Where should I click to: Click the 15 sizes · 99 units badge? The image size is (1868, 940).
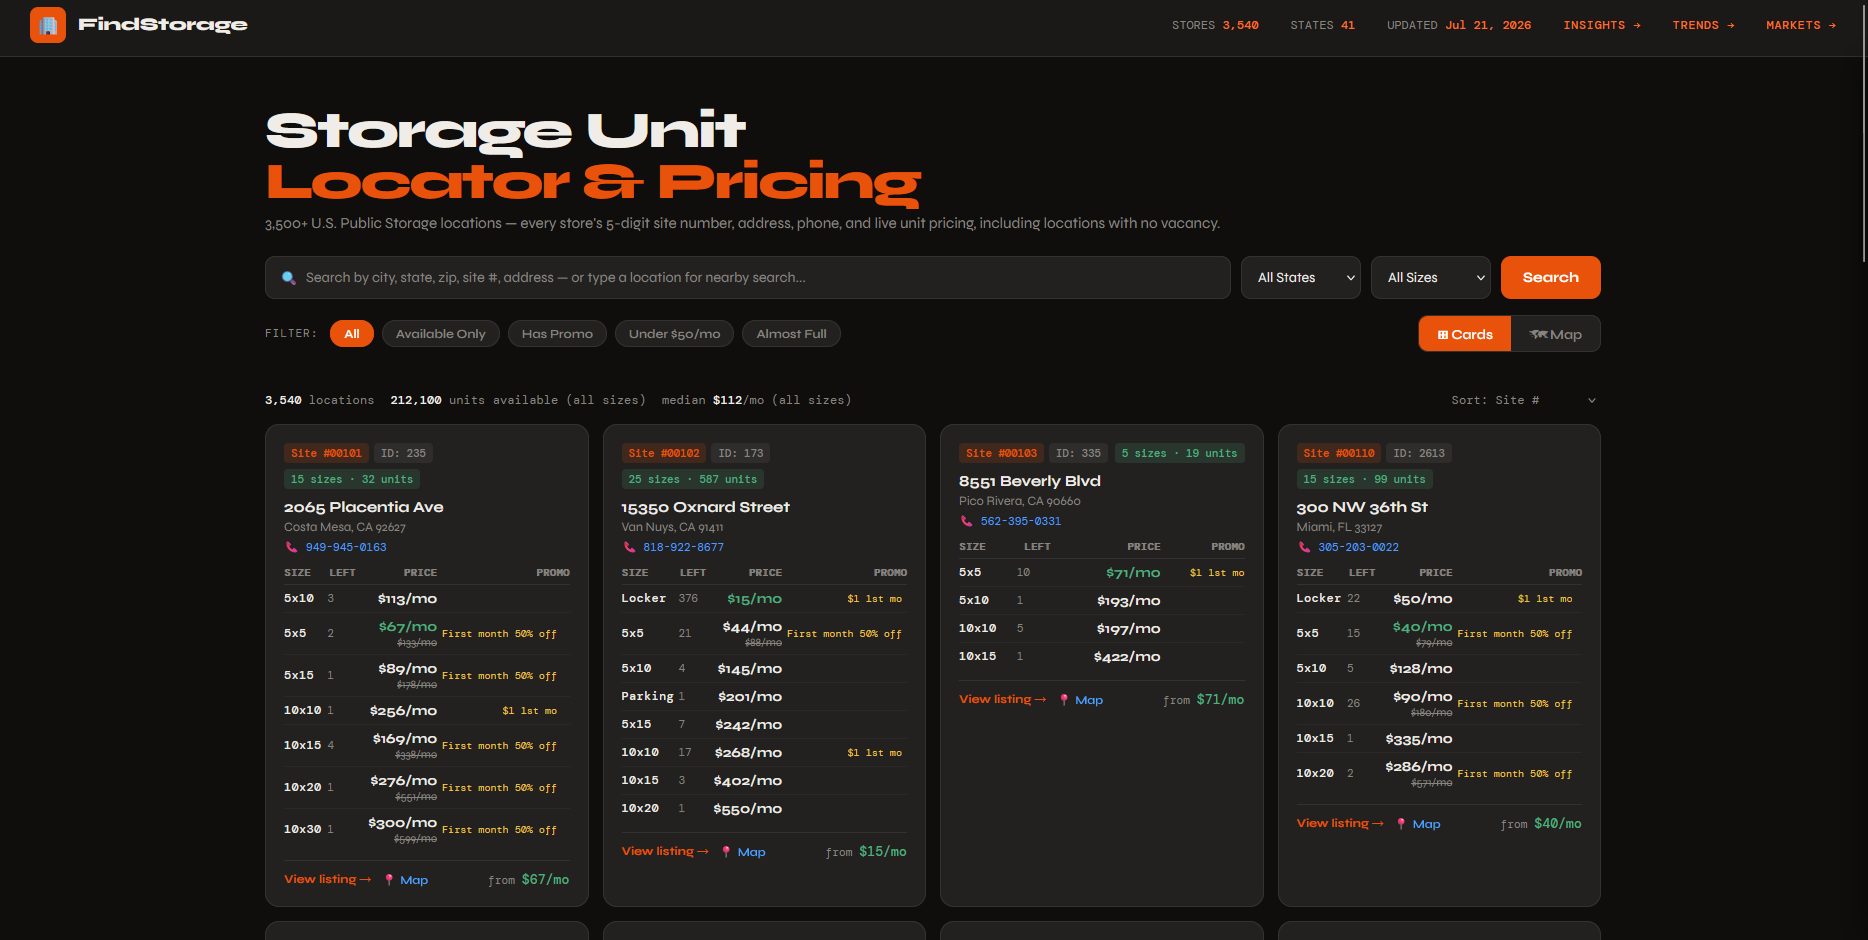[x=1364, y=479]
